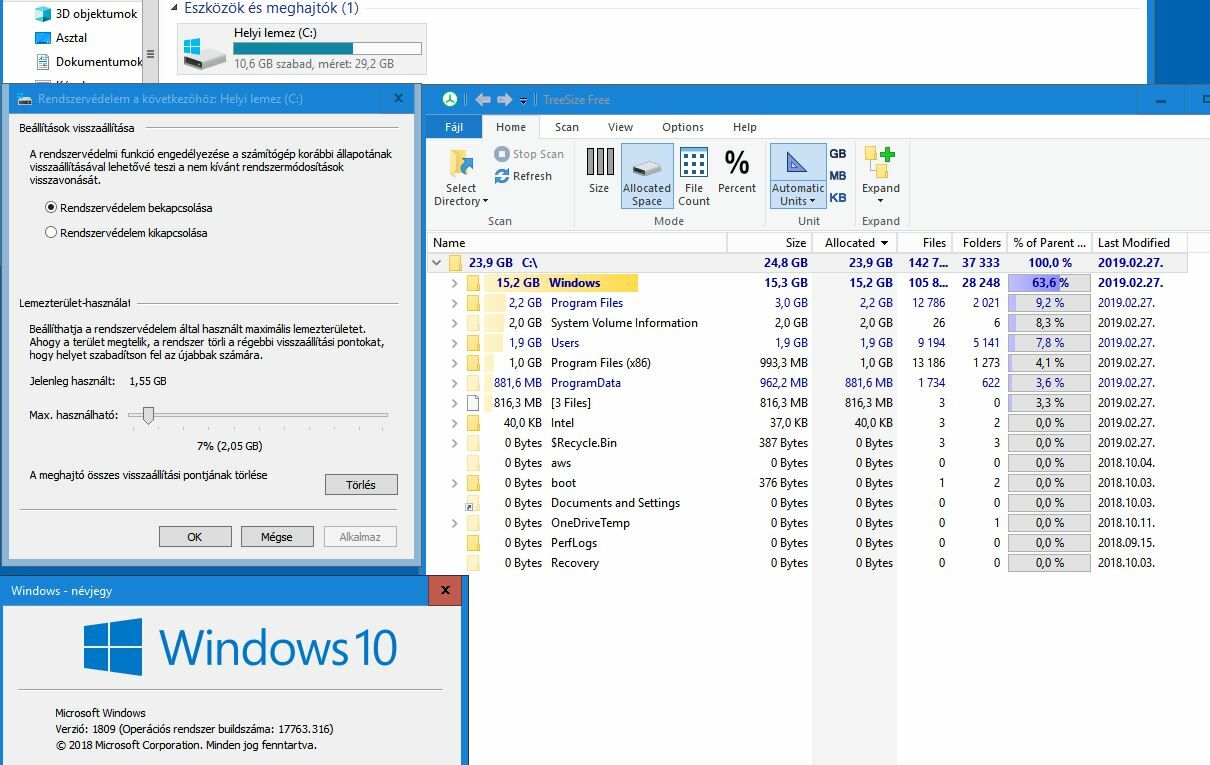Click OK in Rendszervédelem dialog
This screenshot has width=1210, height=765.
[x=195, y=536]
